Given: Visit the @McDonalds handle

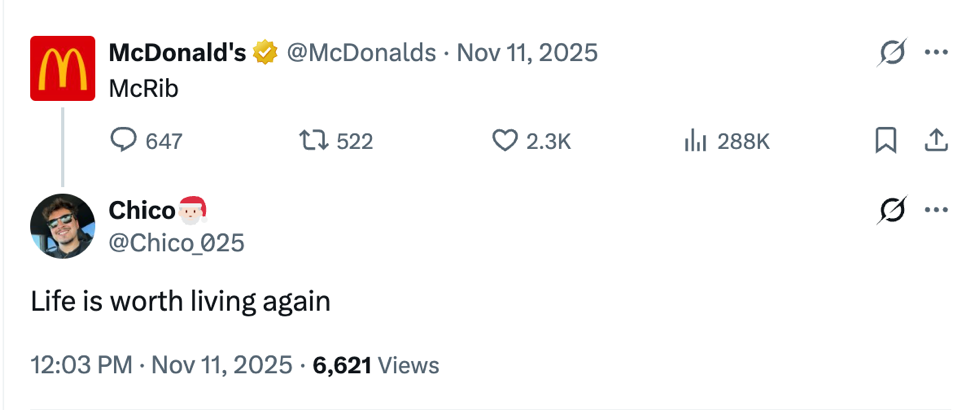Looking at the screenshot, I should point(361,53).
